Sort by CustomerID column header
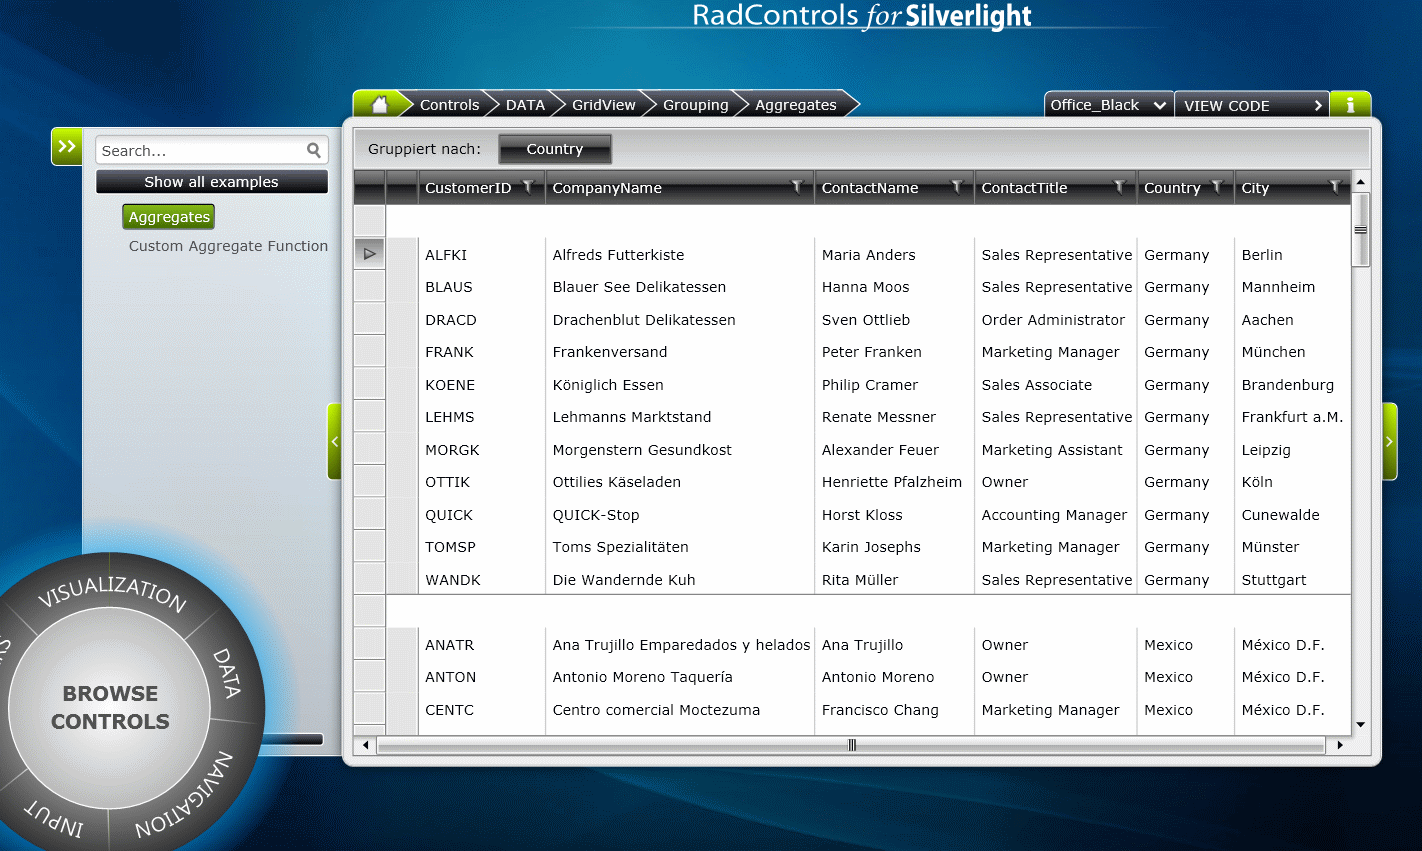Screen dimensions: 1422x851 pyautogui.click(x=468, y=188)
